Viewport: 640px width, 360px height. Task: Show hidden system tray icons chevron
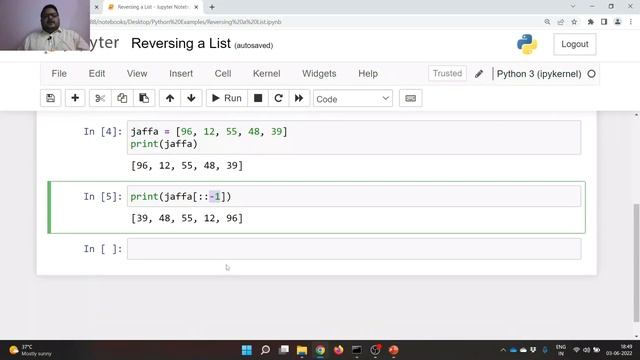[503, 350]
